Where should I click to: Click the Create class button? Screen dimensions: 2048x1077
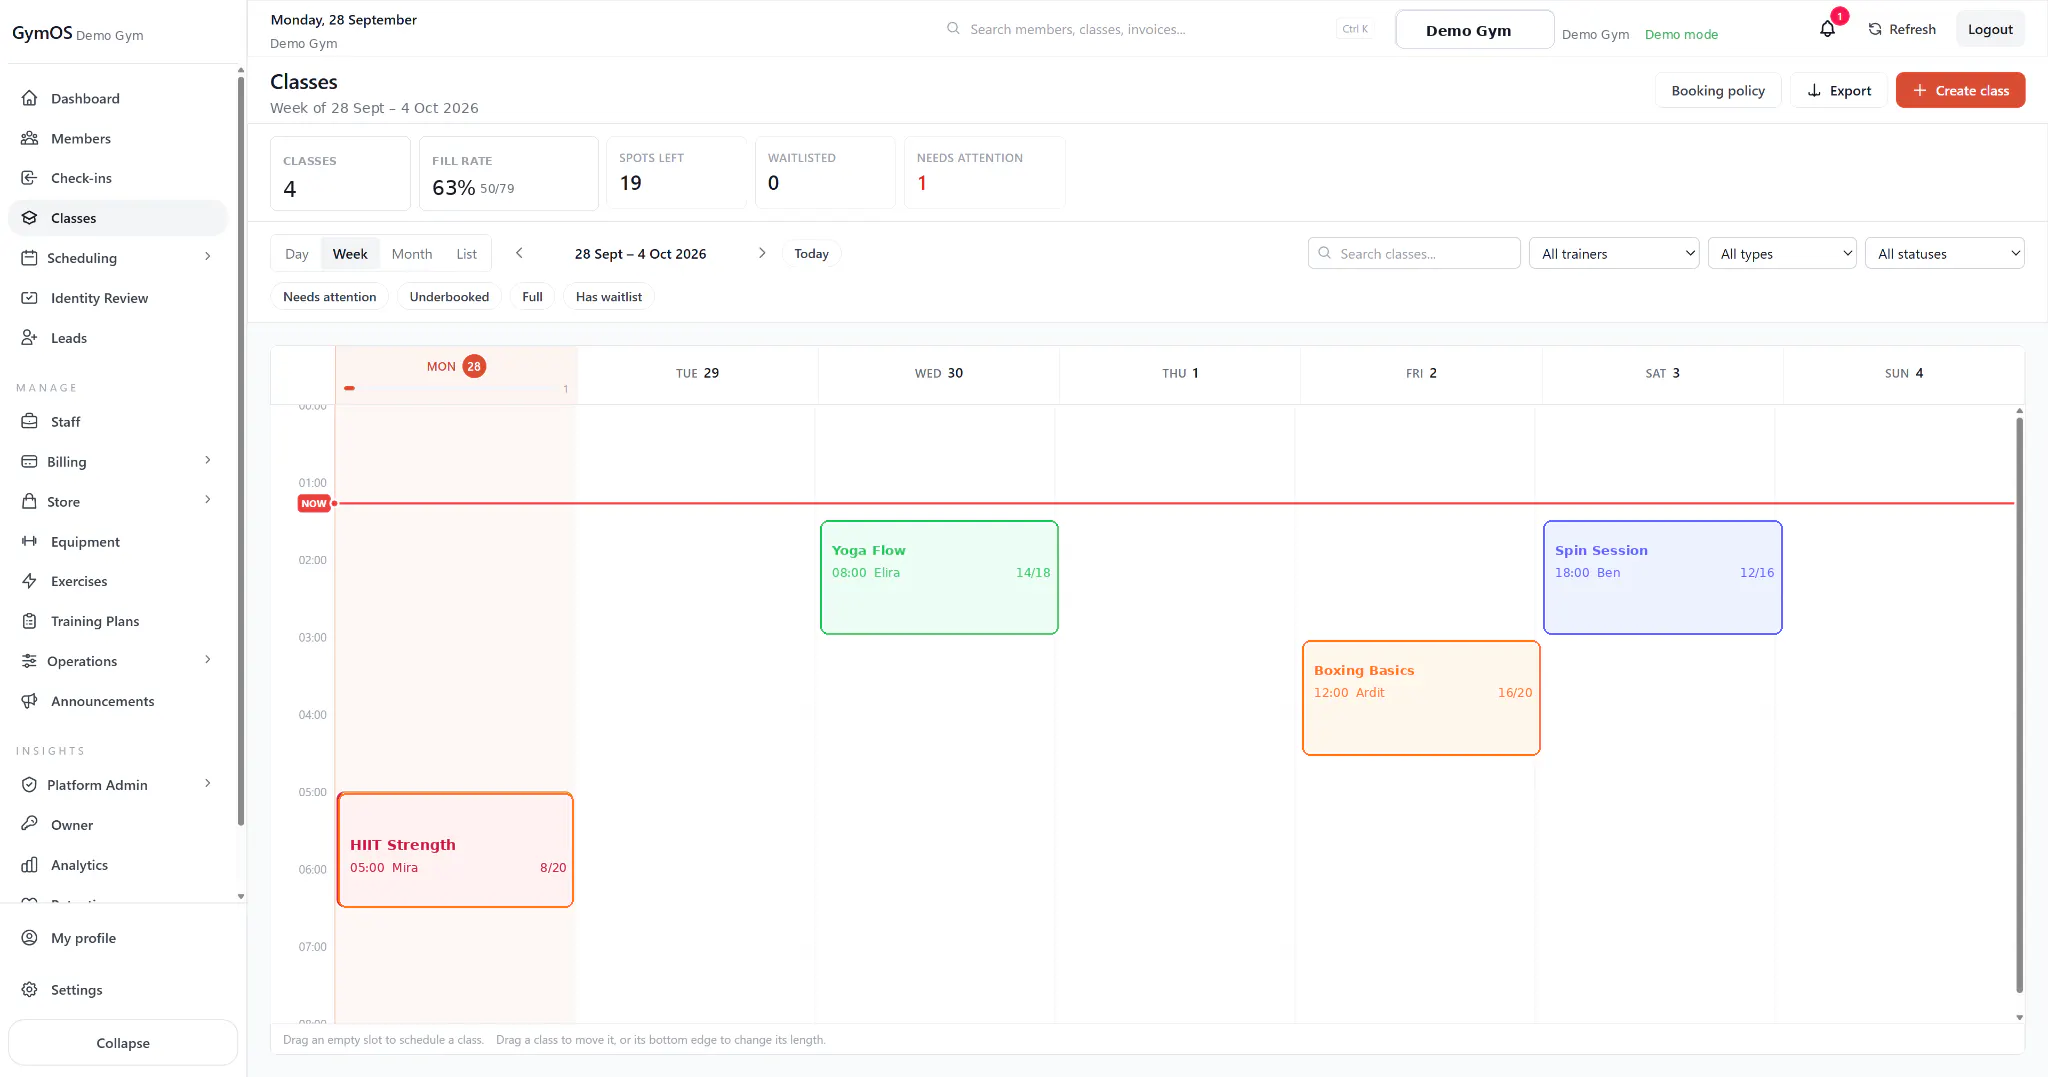[1960, 90]
